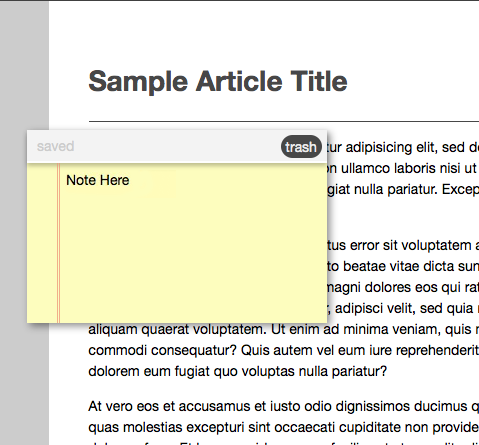Click the text "commodi consequatur?"
This screenshot has height=445, width=479.
(x=163, y=350)
